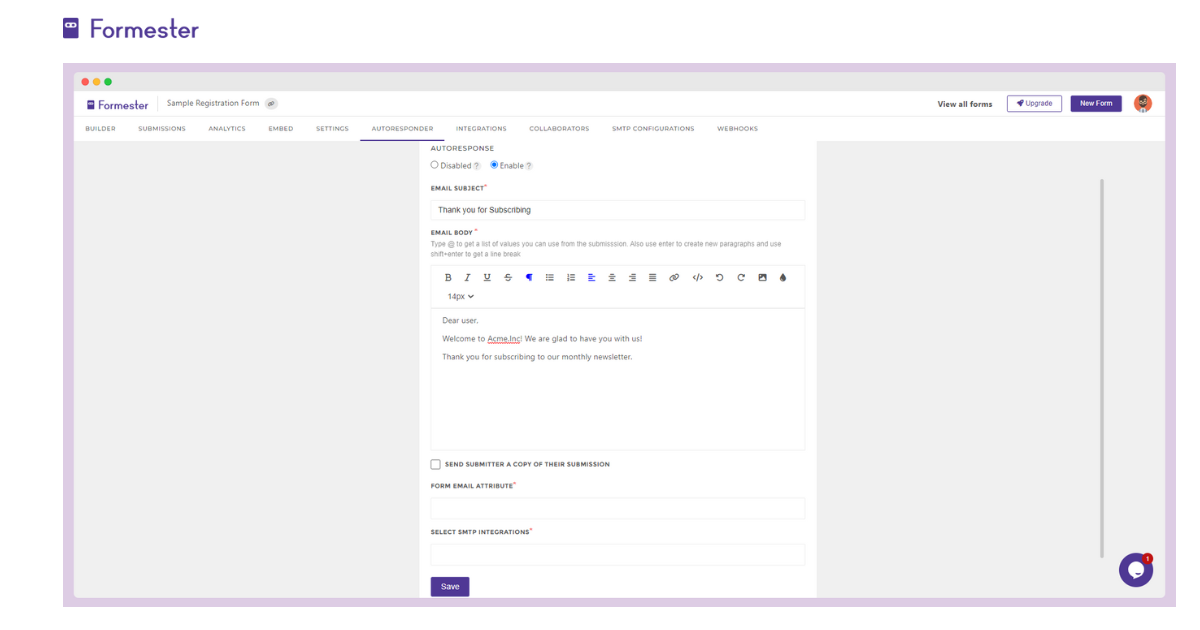Open the Select SMTP Integrations dropdown
Screen dimensions: 1200x630
point(617,554)
